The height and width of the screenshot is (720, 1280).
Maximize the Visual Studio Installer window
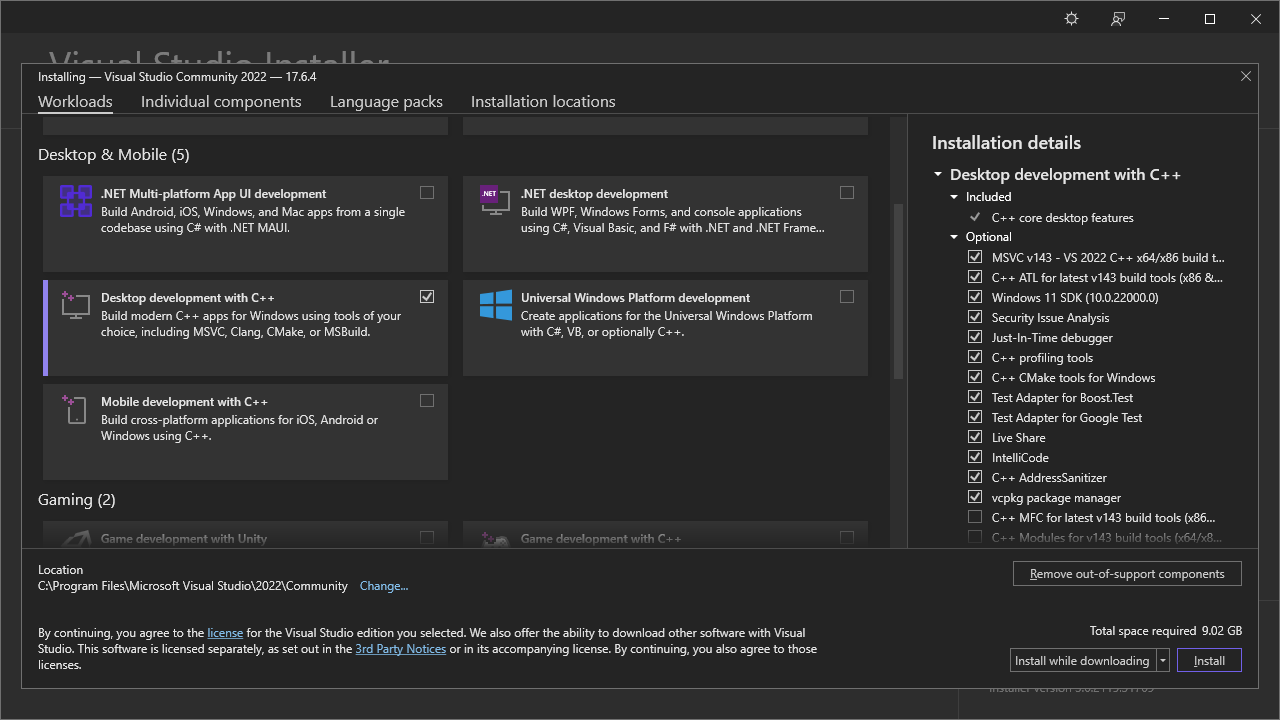1210,19
